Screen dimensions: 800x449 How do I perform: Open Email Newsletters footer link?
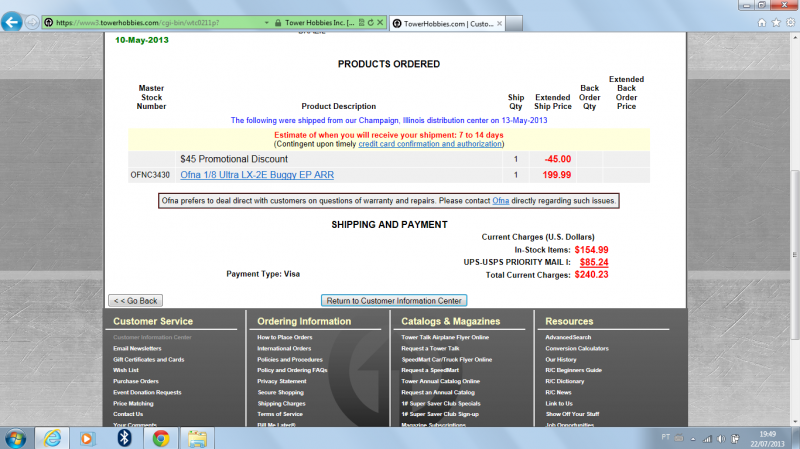pos(137,348)
